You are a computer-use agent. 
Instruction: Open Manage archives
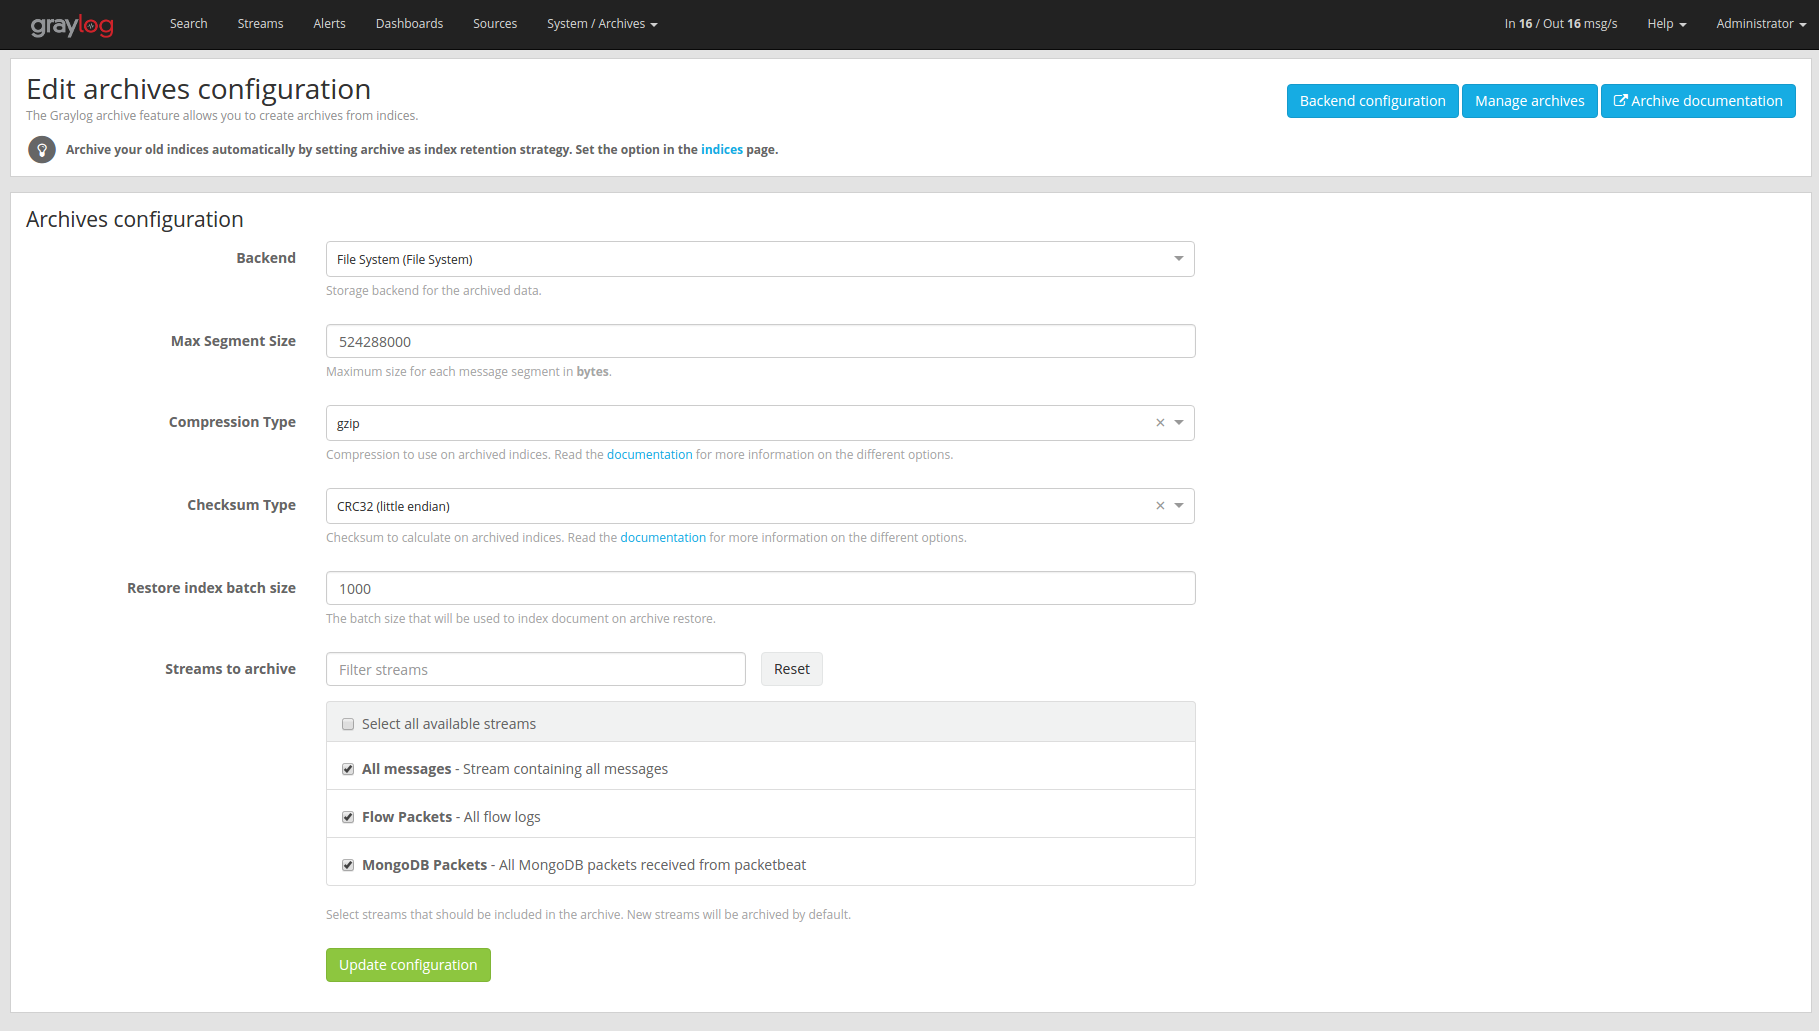(x=1529, y=100)
